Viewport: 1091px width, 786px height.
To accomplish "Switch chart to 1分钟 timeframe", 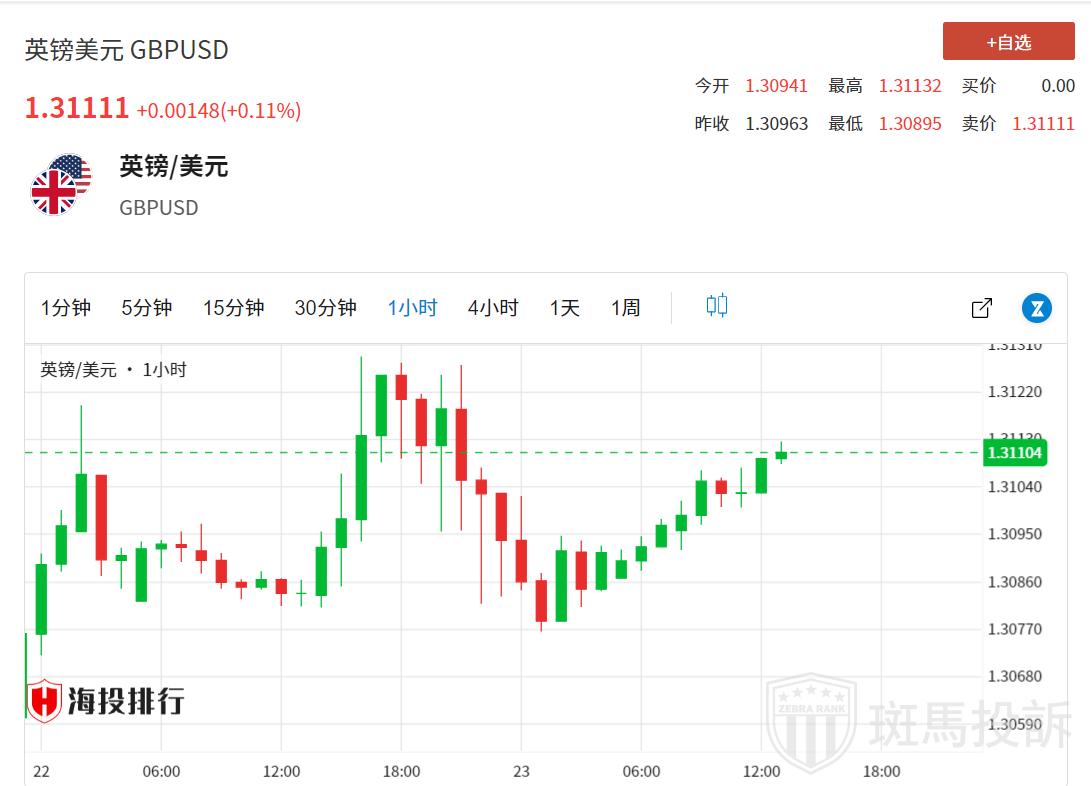I will (x=66, y=308).
